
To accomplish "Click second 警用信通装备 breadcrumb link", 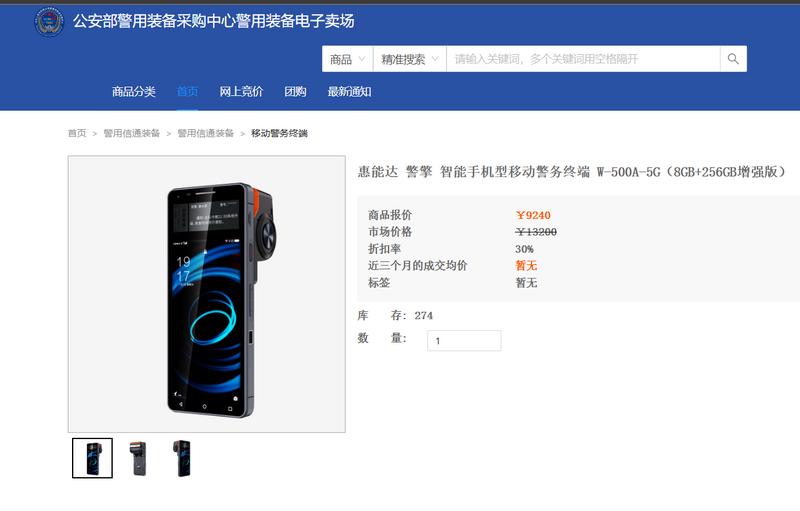I will click(x=206, y=133).
